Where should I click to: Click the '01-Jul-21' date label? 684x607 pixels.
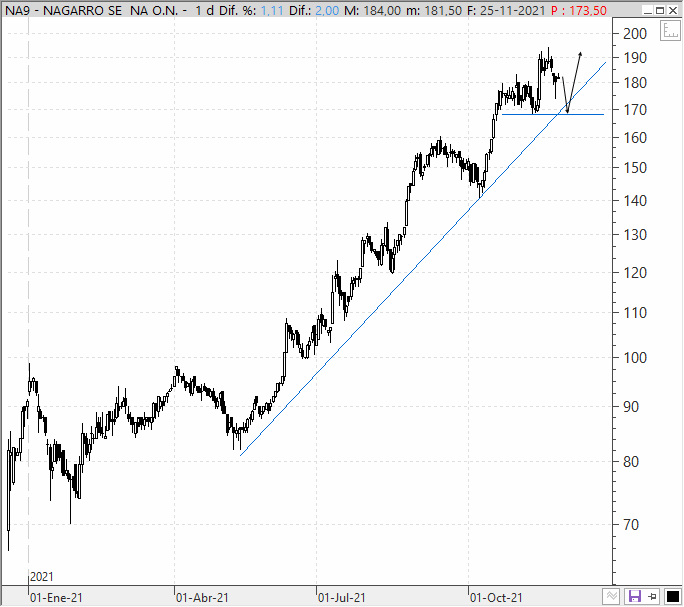(342, 597)
